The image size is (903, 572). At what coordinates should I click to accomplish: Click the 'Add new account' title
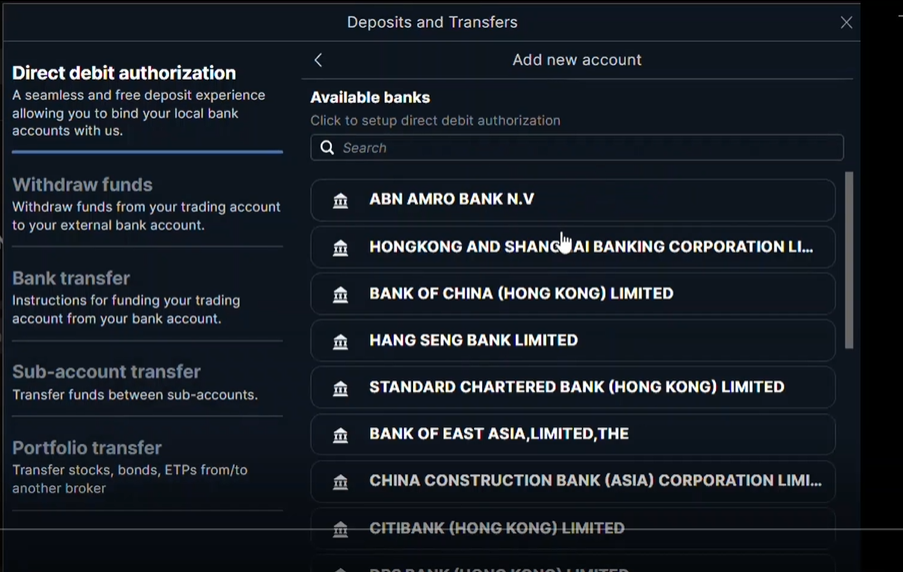(x=577, y=60)
